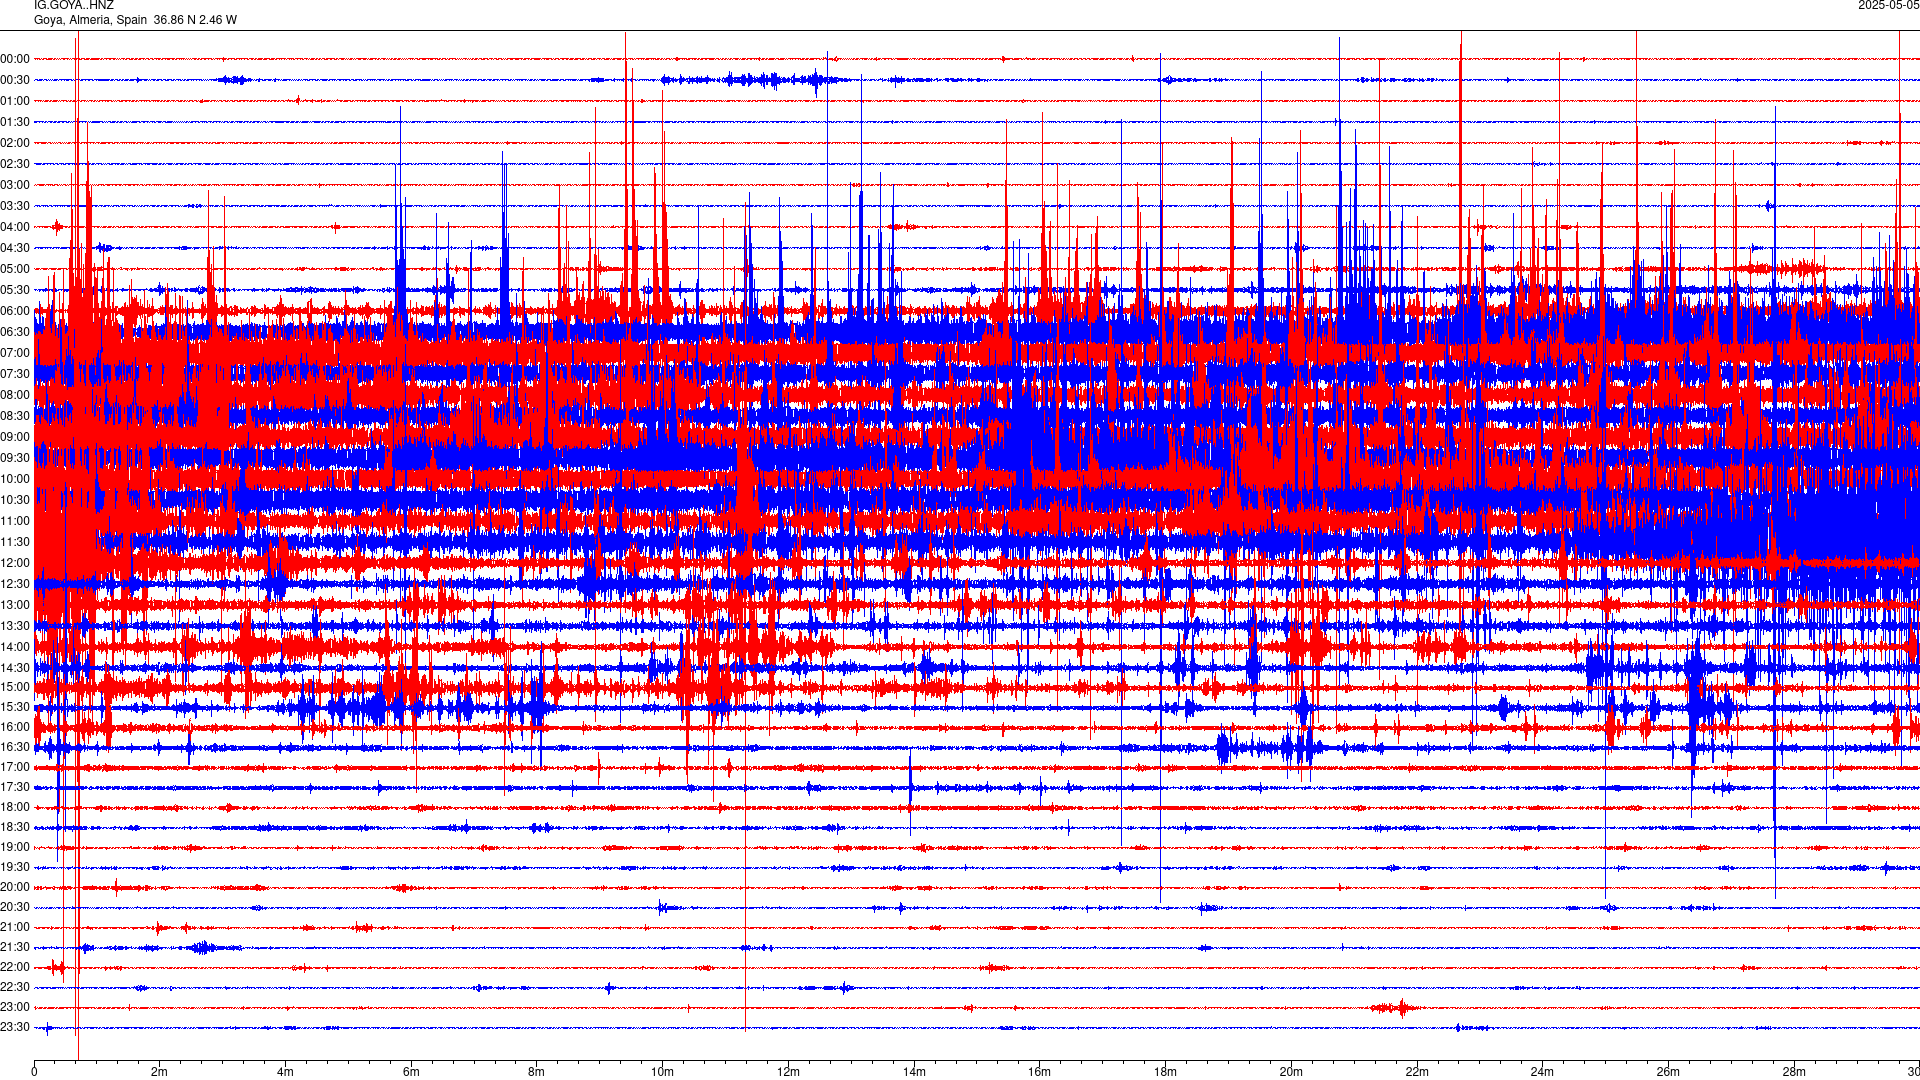
Task: Select the 01:30 time row label
Action: 15,122
